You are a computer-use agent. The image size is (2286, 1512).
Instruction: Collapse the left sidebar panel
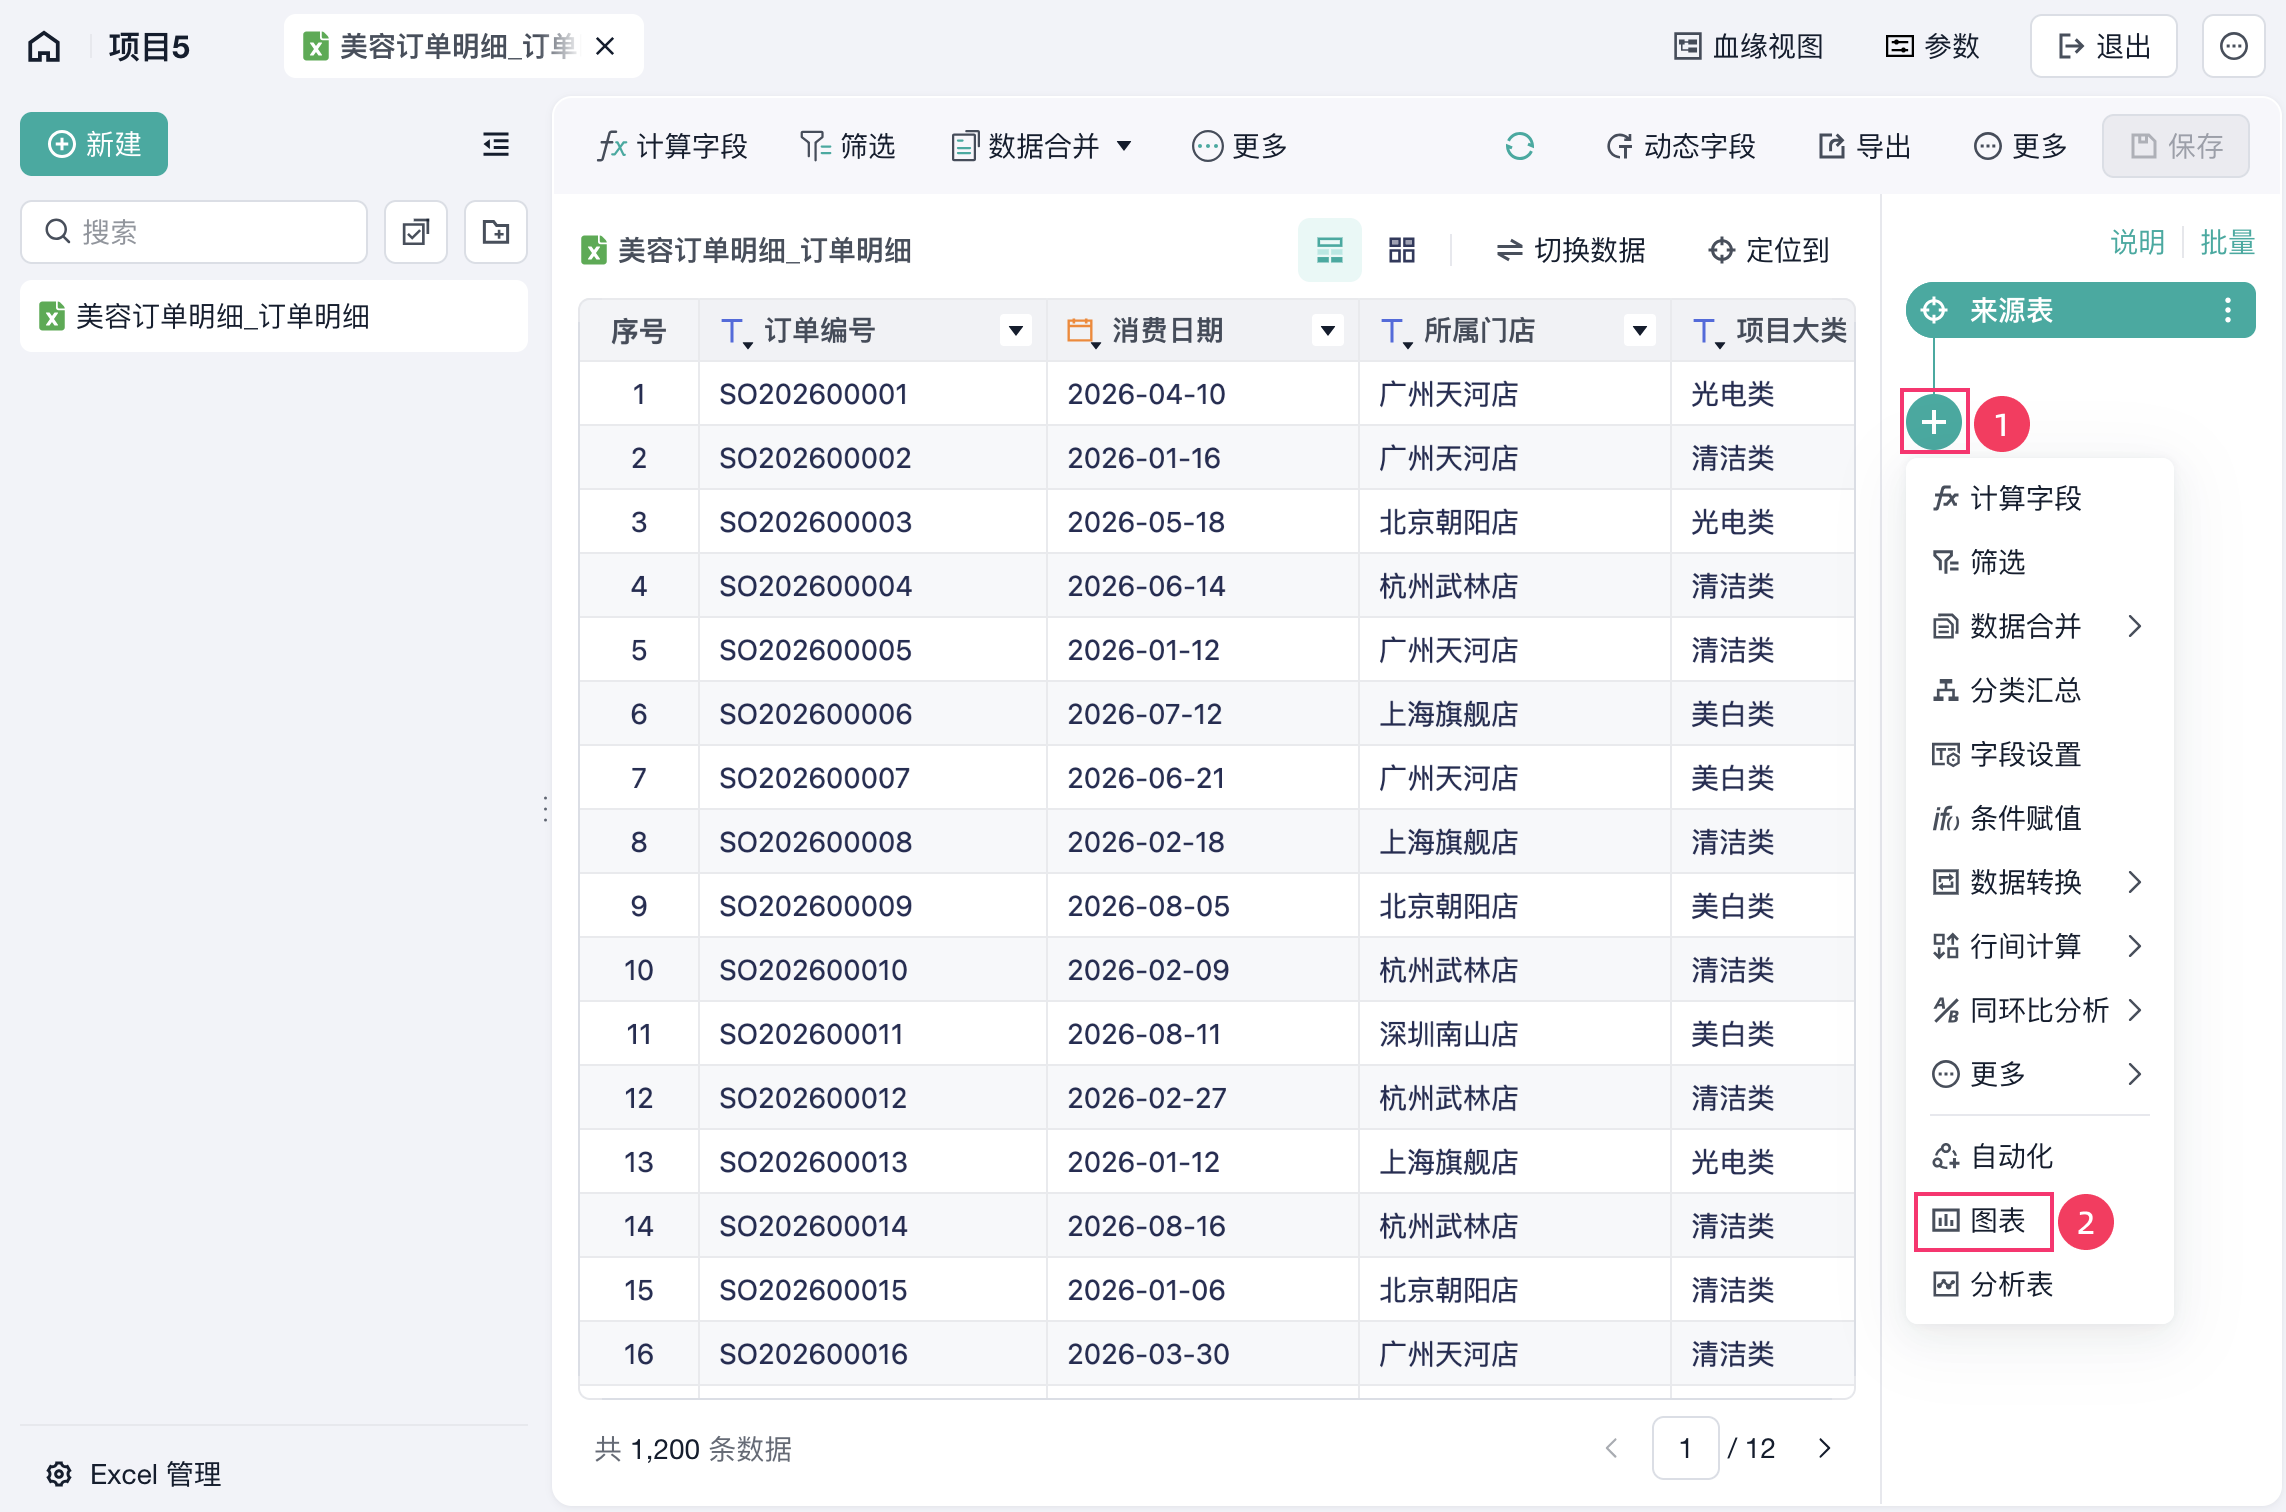click(x=496, y=145)
